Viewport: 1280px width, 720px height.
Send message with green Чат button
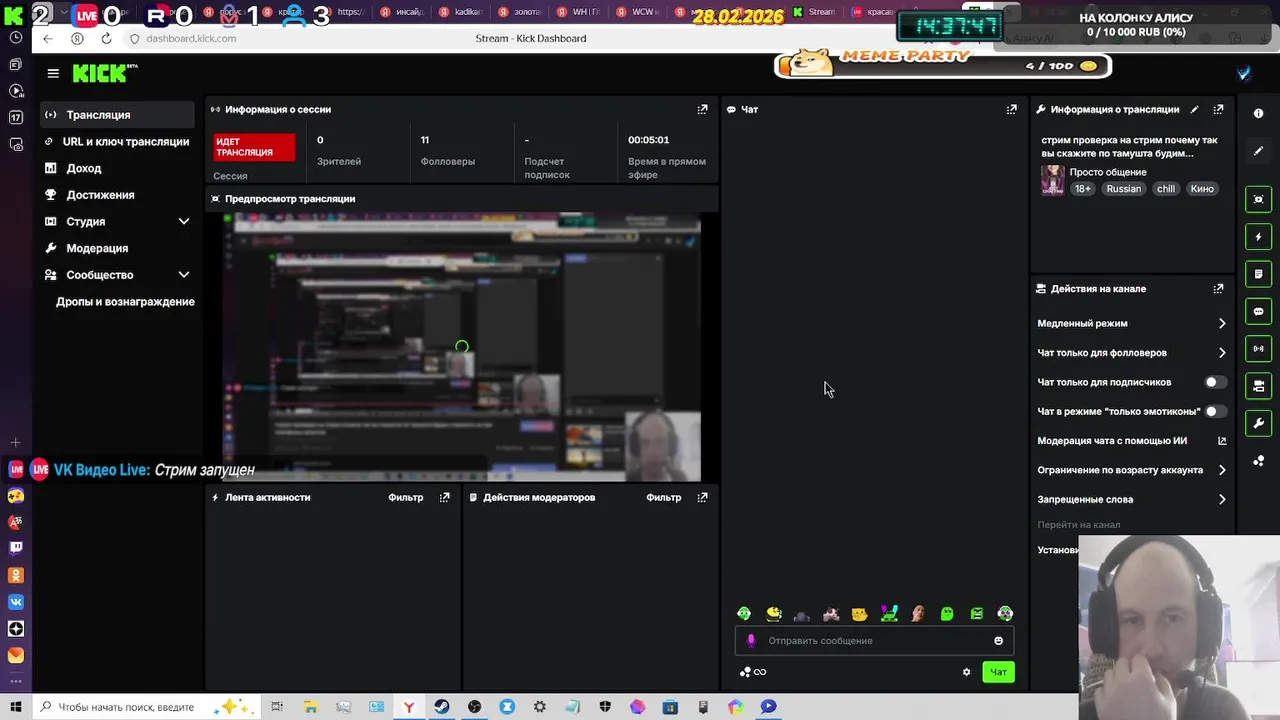point(998,672)
